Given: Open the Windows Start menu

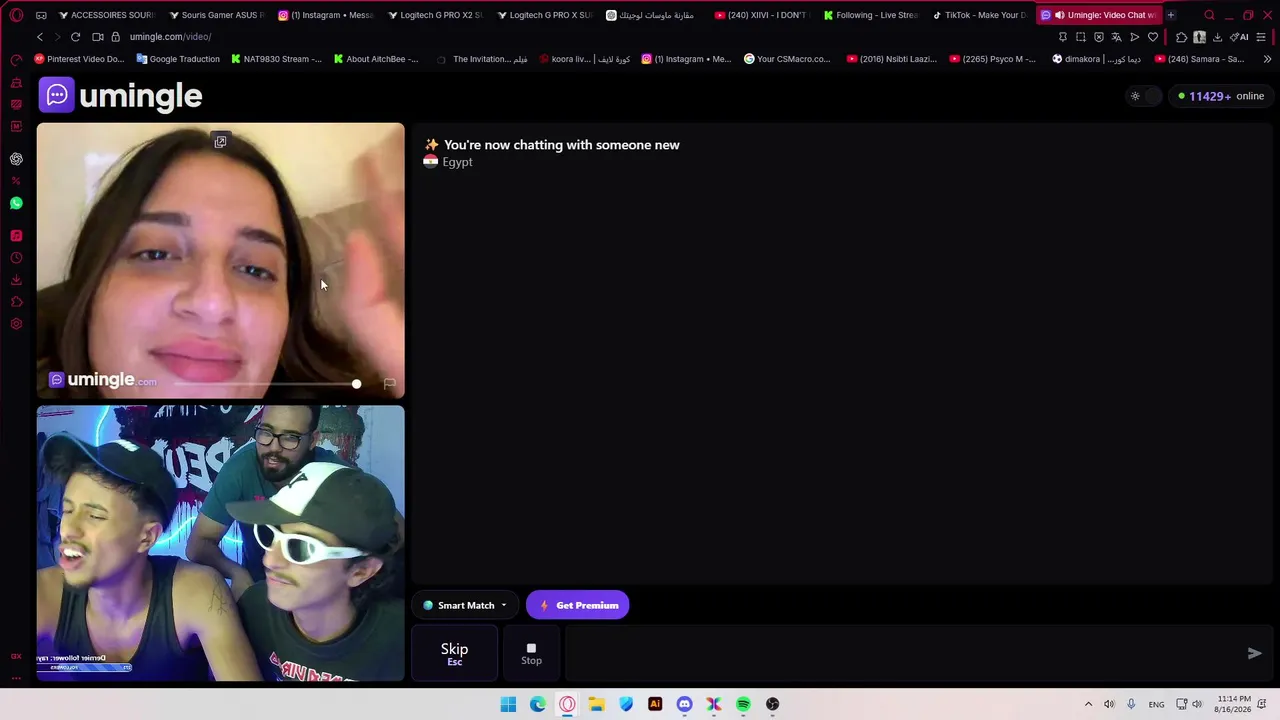Looking at the screenshot, I should [508, 704].
